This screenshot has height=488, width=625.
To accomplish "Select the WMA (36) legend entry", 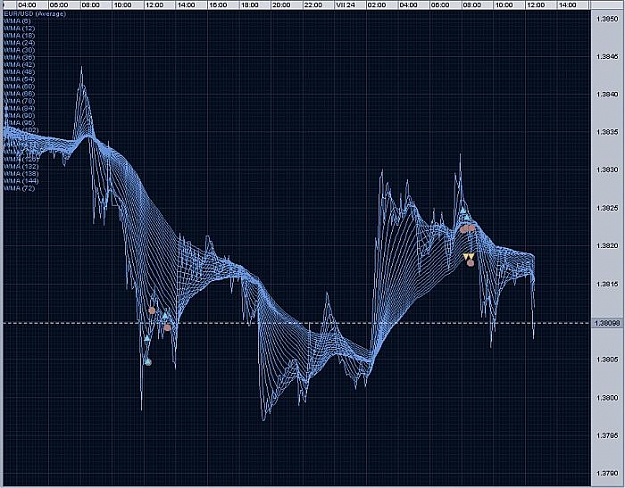I will pyautogui.click(x=19, y=57).
